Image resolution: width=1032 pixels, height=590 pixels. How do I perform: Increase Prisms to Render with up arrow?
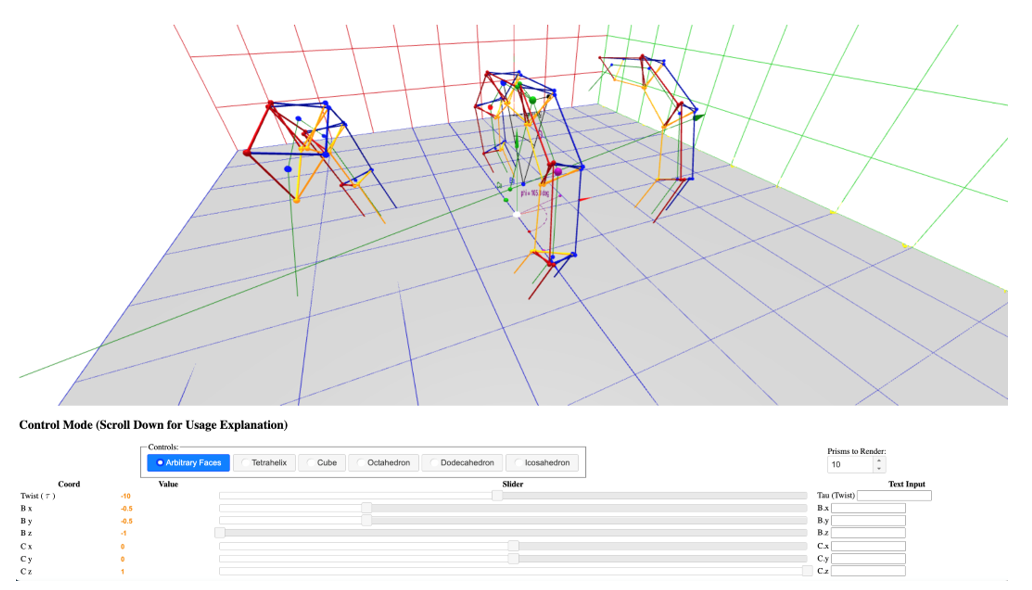(x=879, y=461)
